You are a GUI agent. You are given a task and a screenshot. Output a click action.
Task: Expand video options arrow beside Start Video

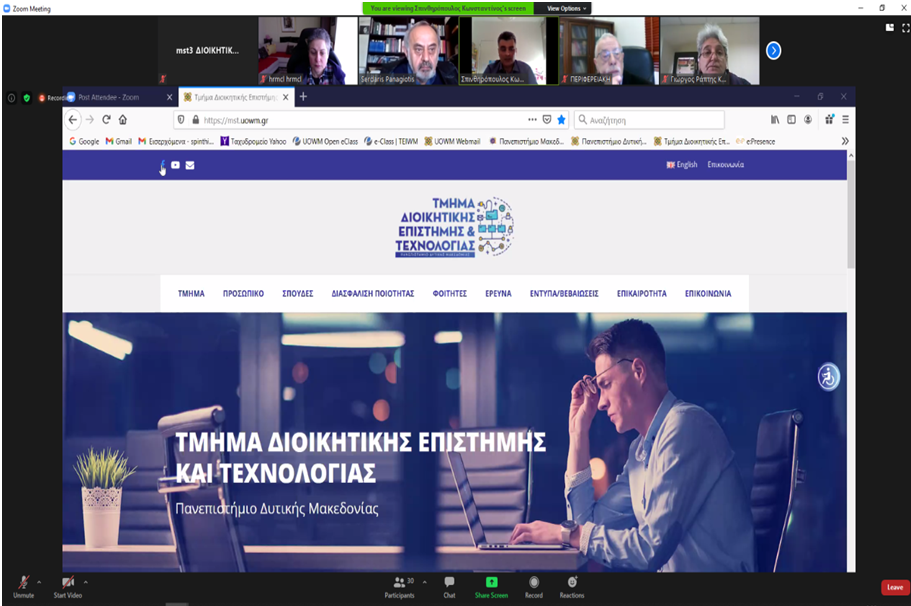(x=85, y=582)
